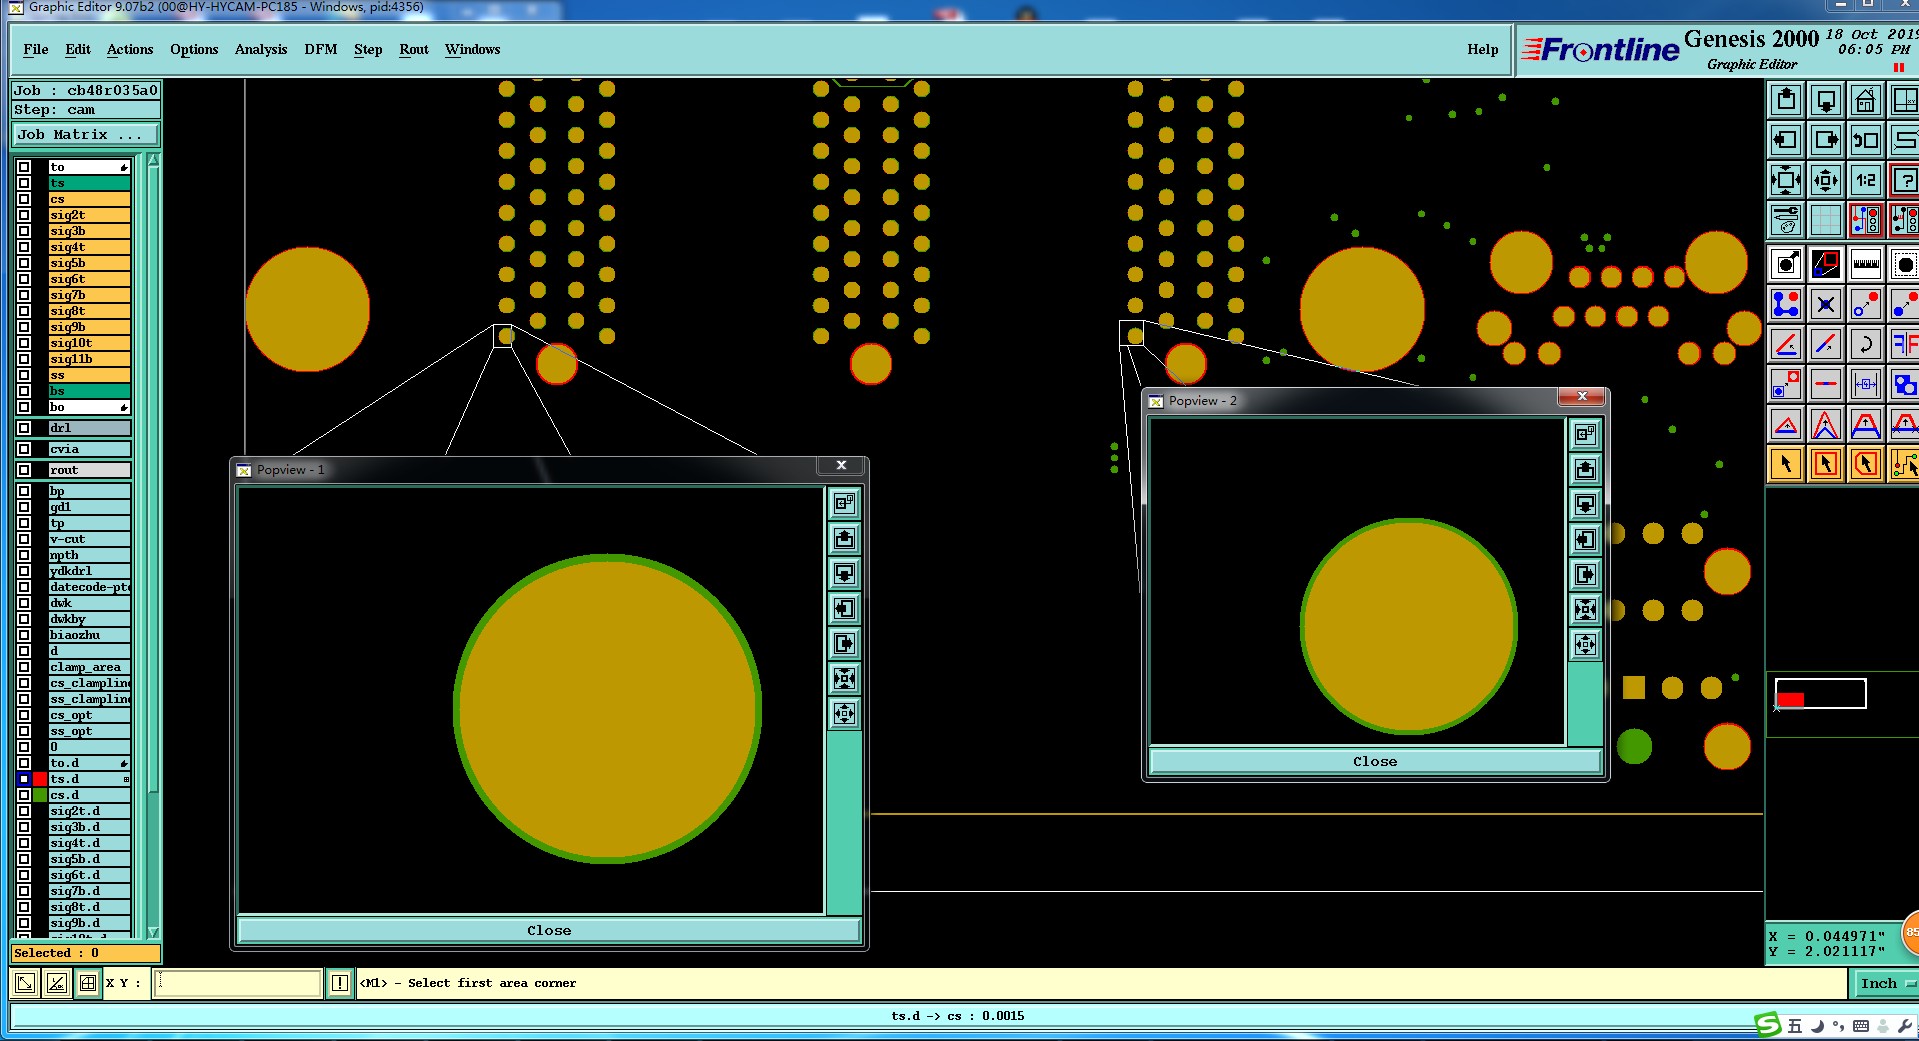Click the exclamation mark button
The height and width of the screenshot is (1041, 1919).
340,983
